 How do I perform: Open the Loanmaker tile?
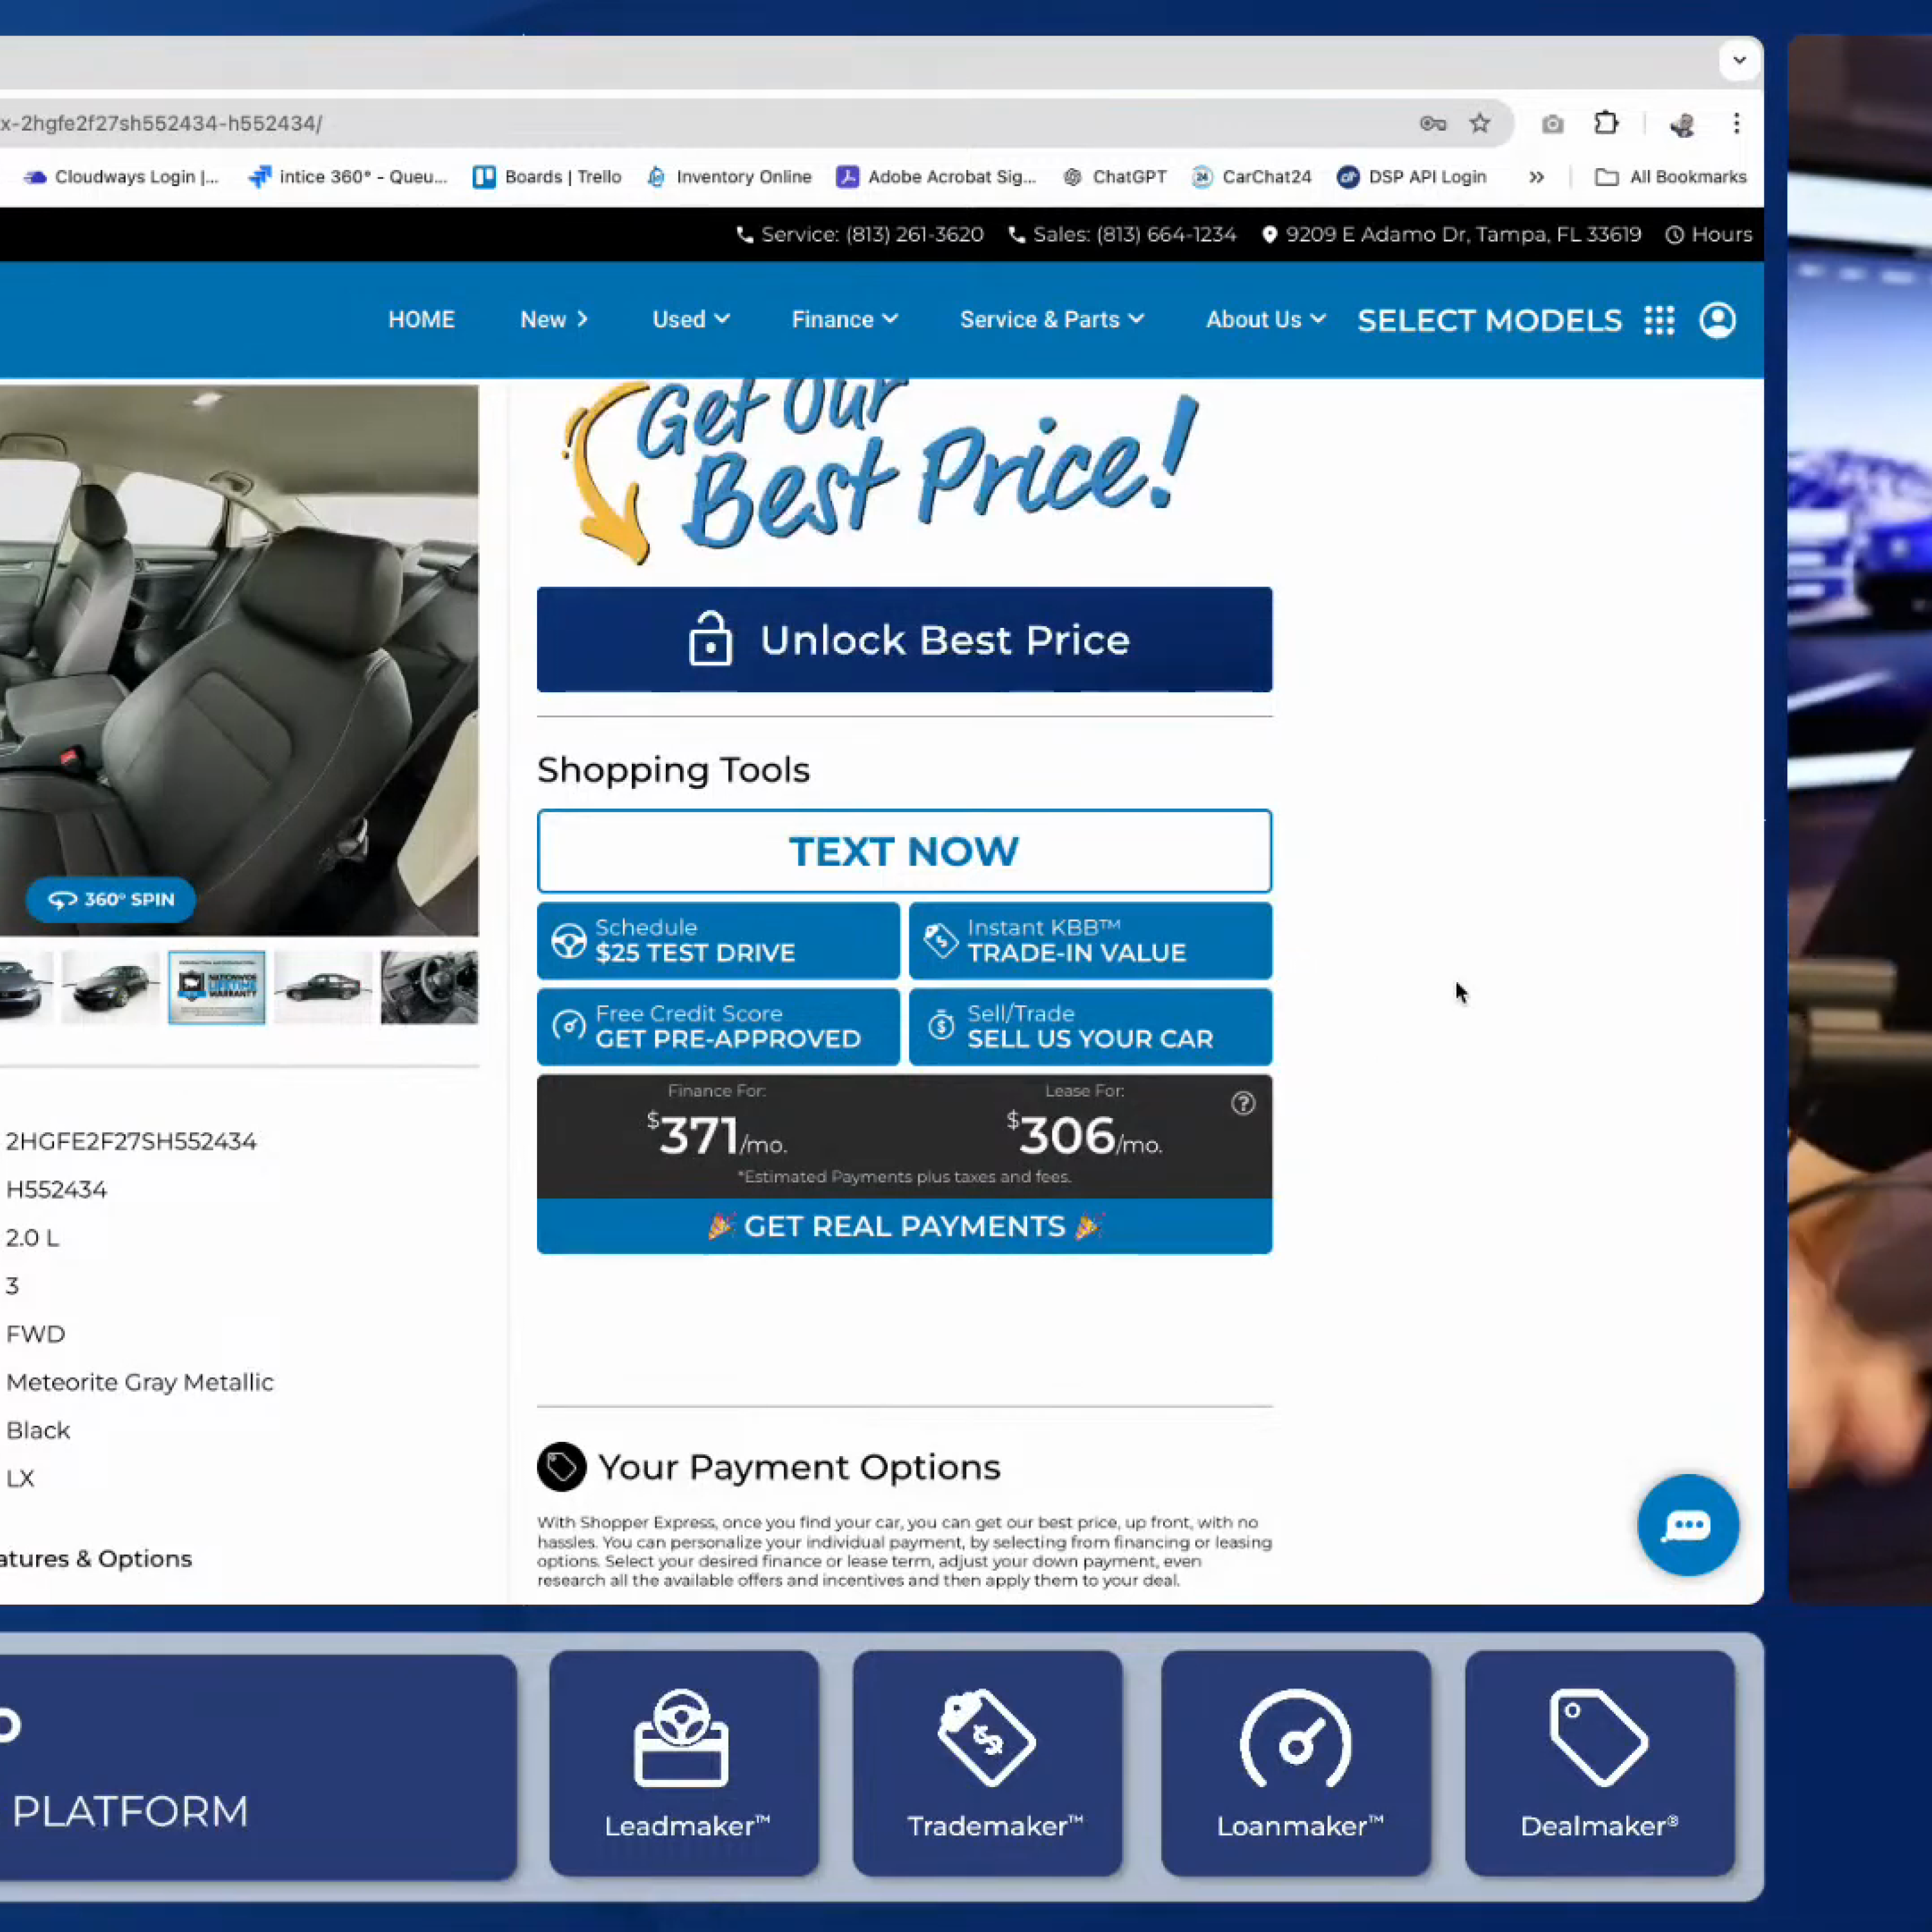pyautogui.click(x=1296, y=1763)
